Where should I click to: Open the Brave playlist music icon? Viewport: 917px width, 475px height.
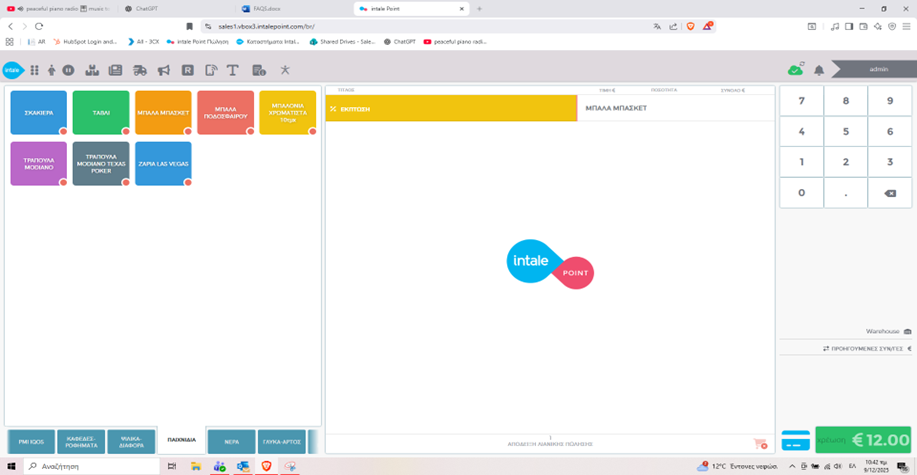835,26
